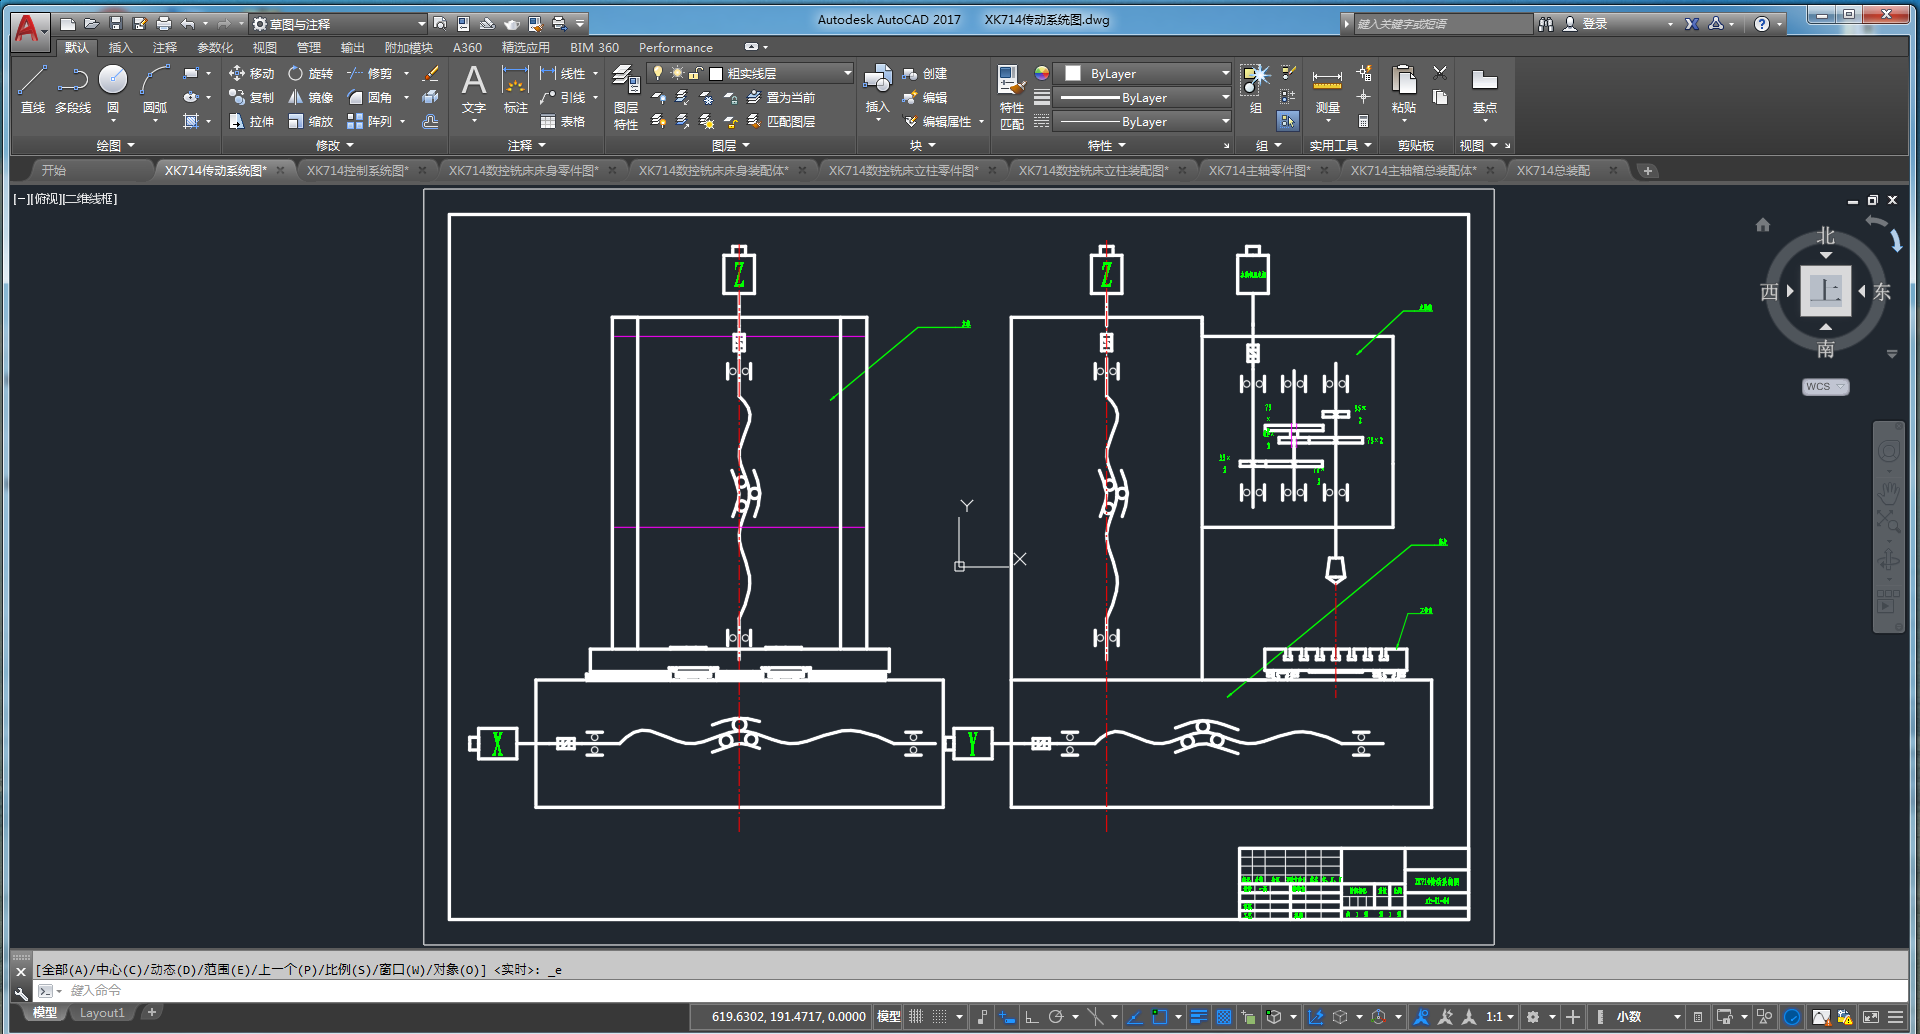Click the object color wheel icon
Viewport: 1920px width, 1034px height.
(x=1041, y=74)
